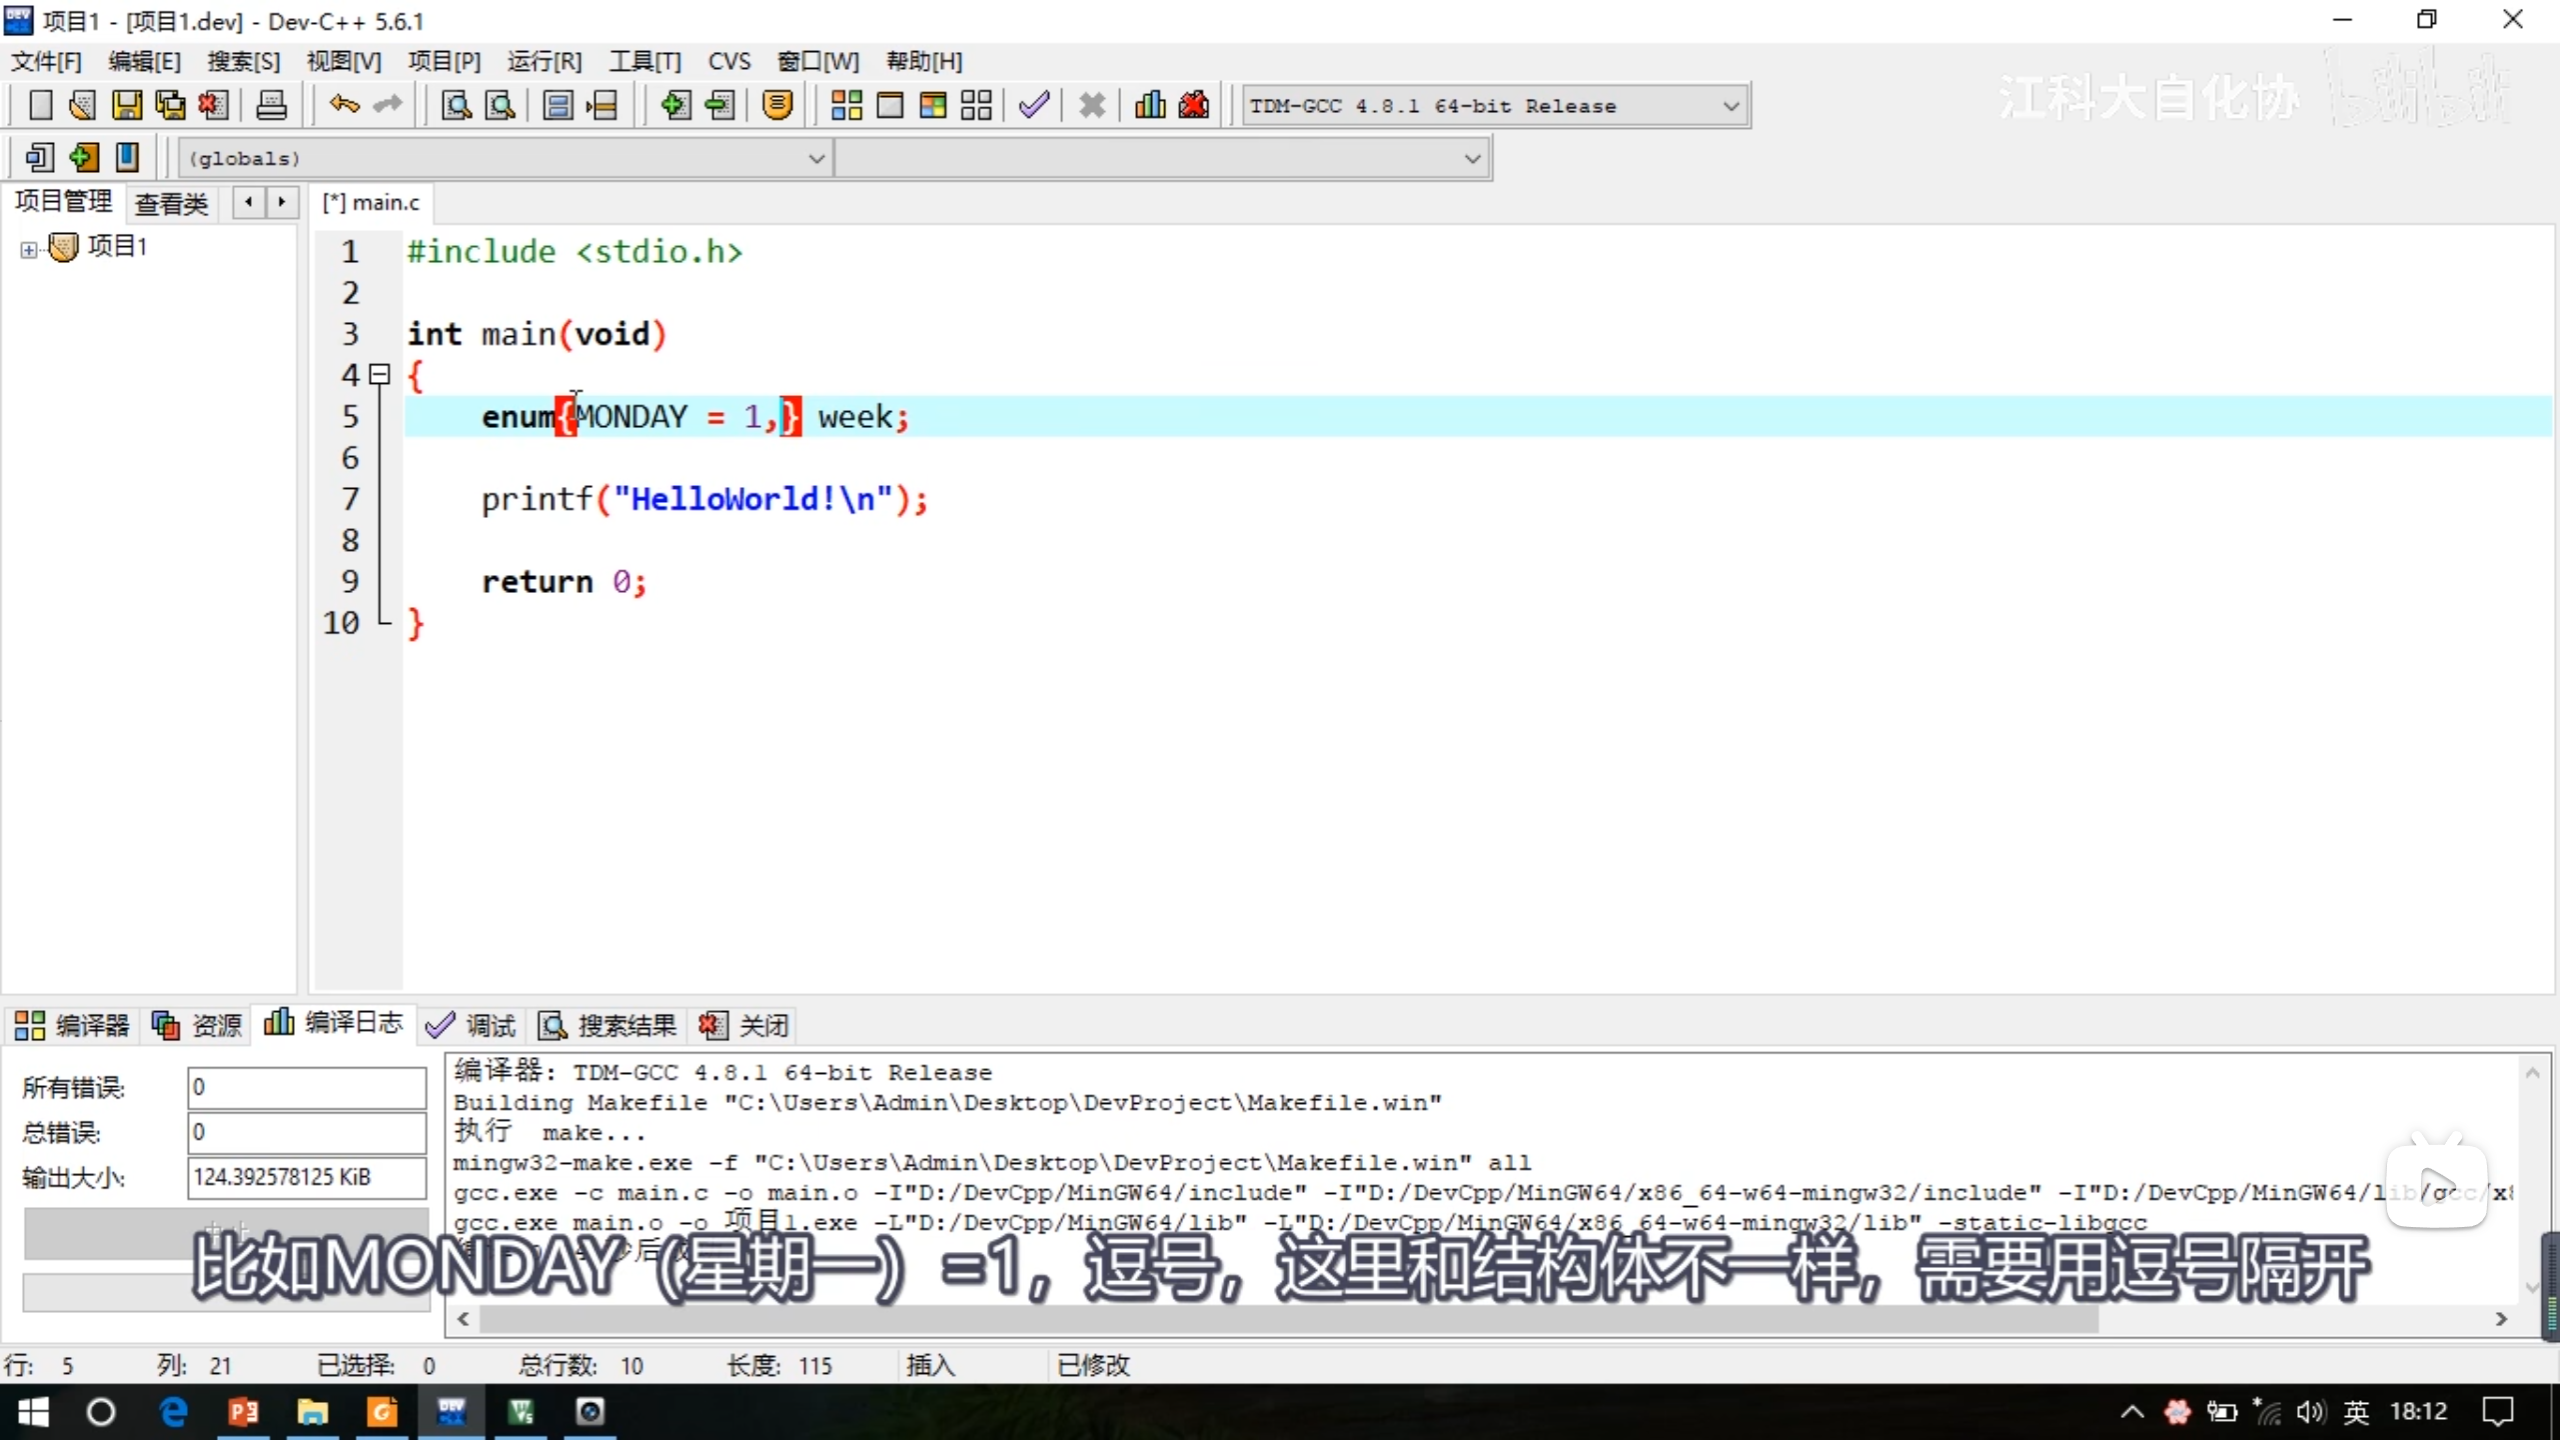Click the Compile & Run multicolor icon
The height and width of the screenshot is (1440, 2560).
(x=932, y=105)
